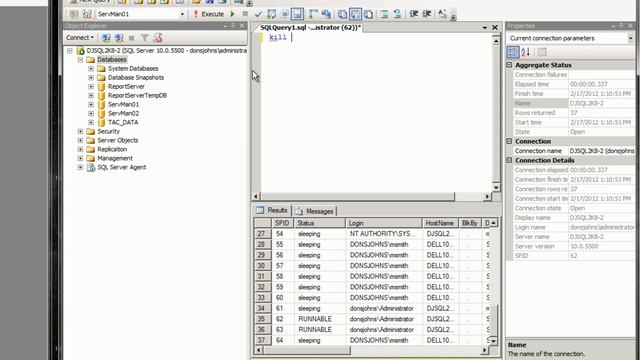Click the Execute button

[209, 14]
